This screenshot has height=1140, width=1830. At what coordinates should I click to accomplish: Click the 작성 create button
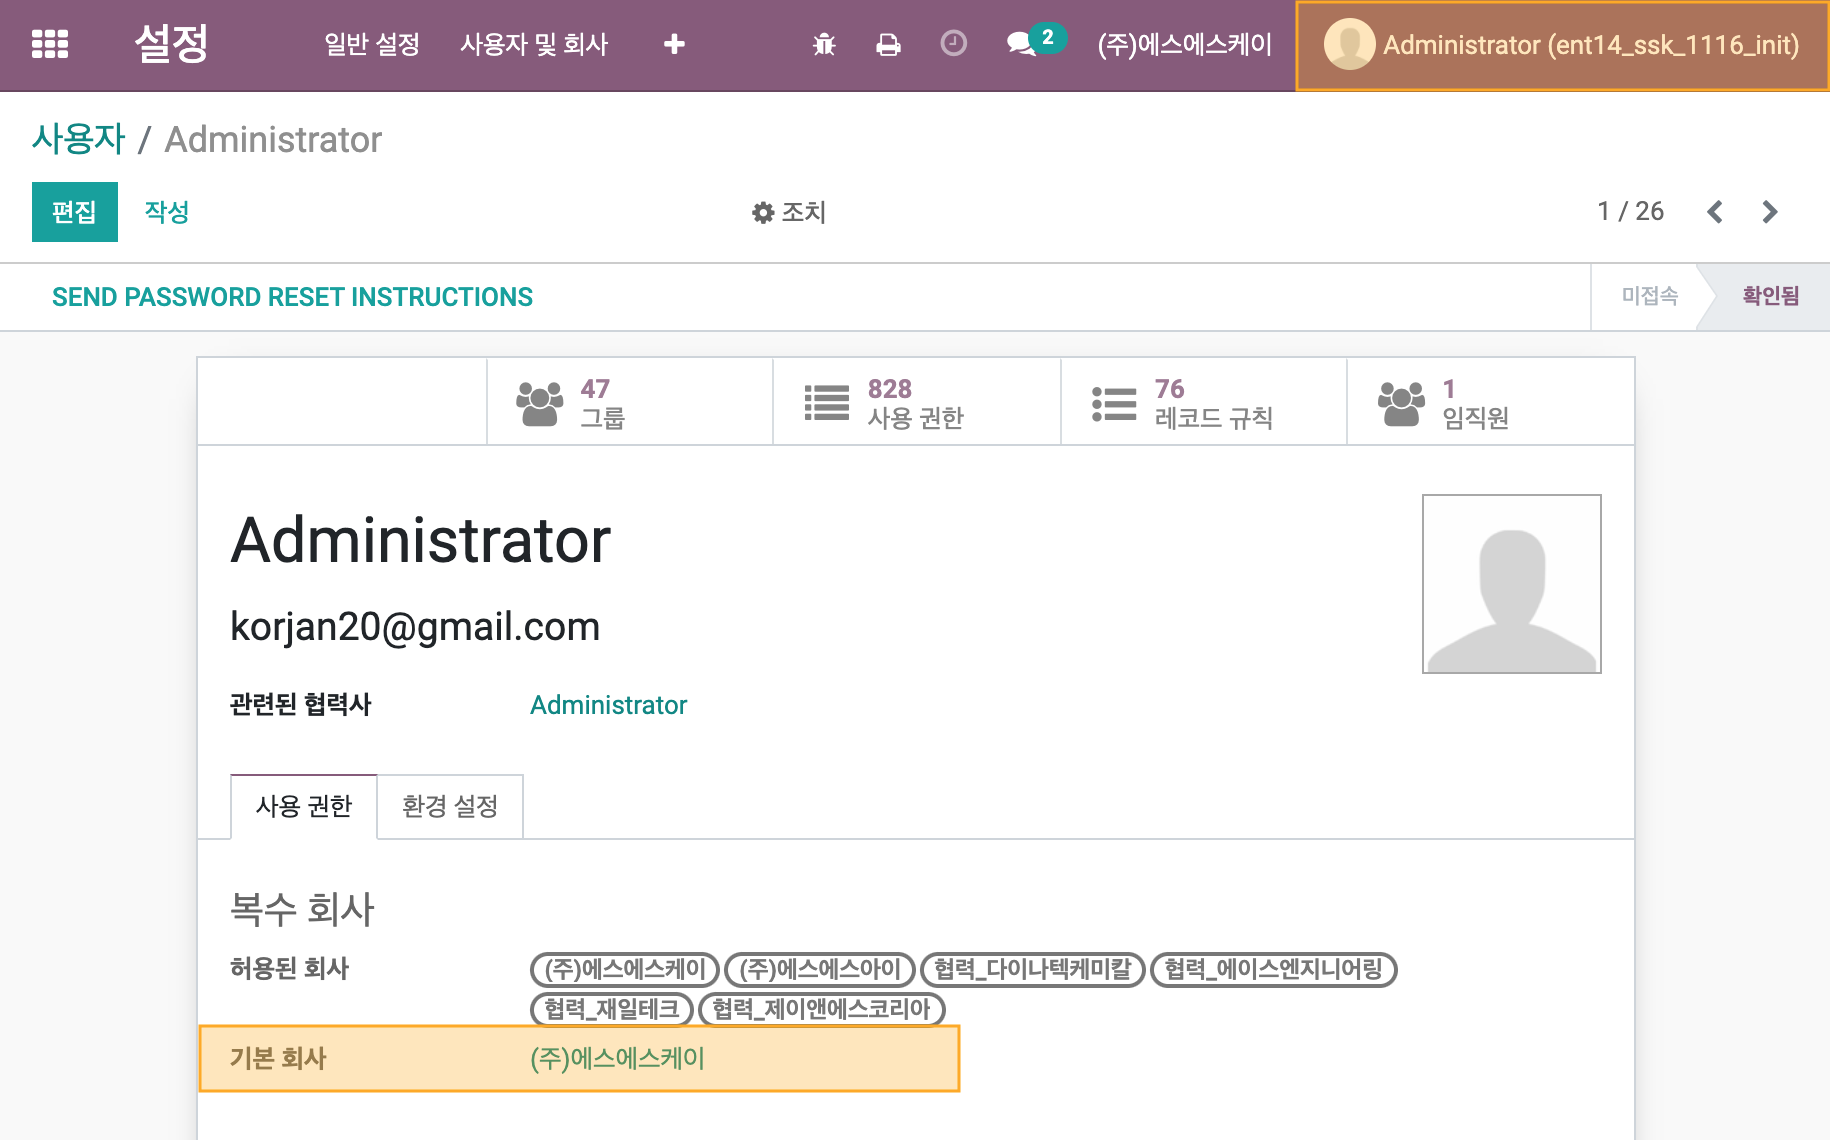pos(167,212)
